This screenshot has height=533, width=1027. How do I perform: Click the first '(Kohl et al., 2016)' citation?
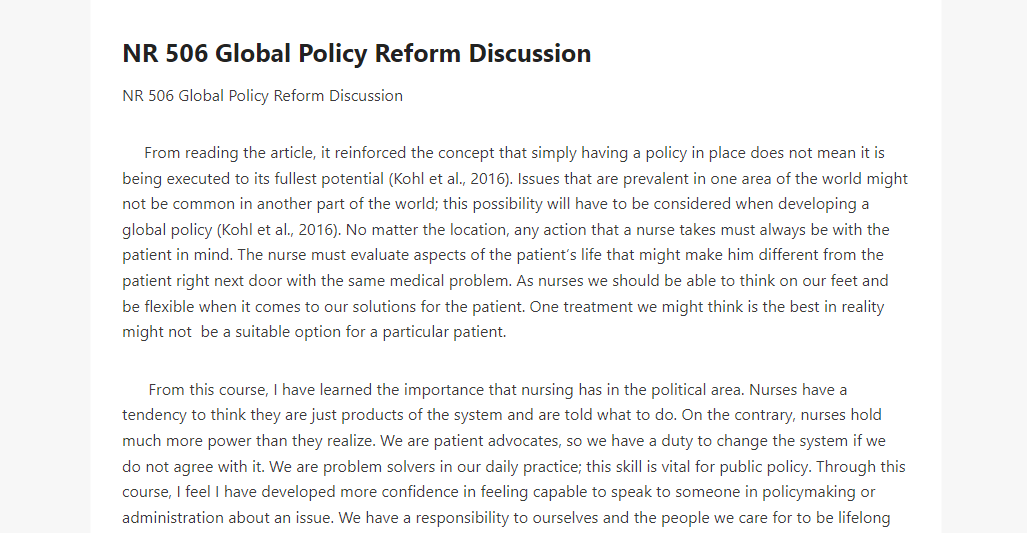pyautogui.click(x=449, y=179)
